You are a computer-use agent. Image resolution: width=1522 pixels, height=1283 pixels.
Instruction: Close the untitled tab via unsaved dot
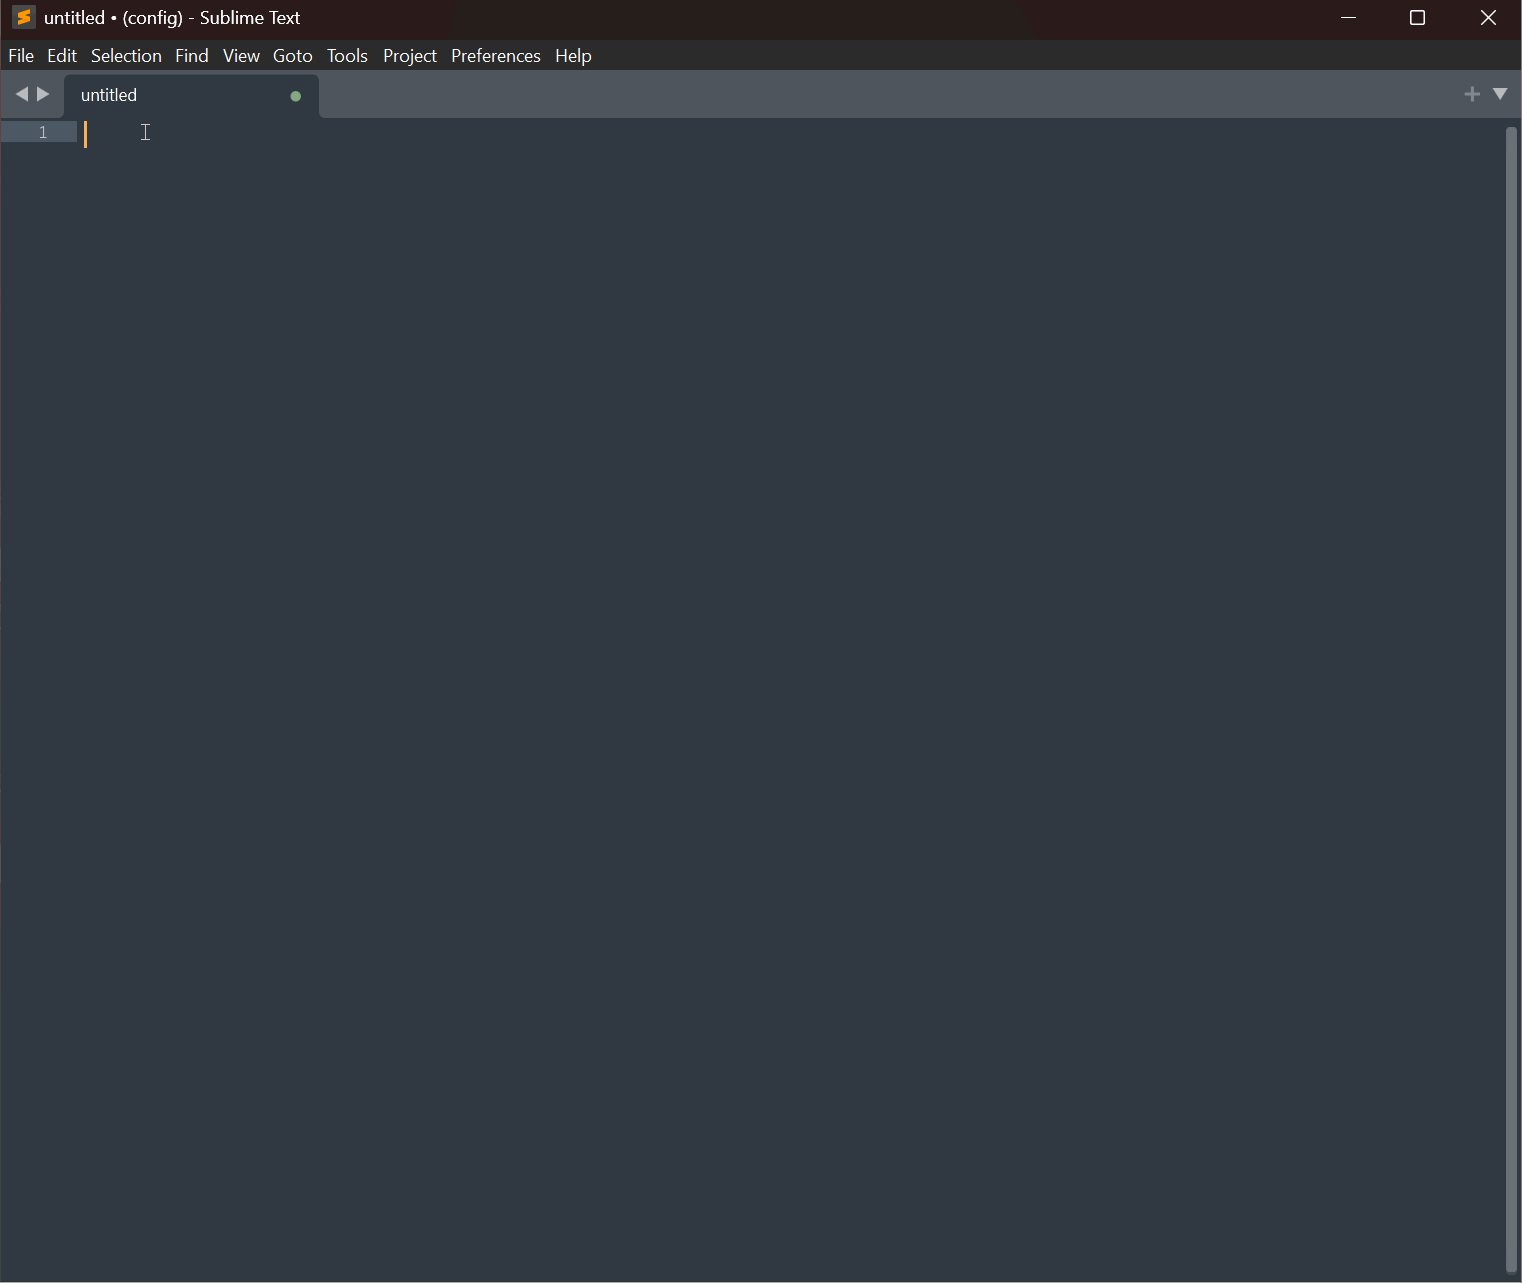[x=295, y=96]
